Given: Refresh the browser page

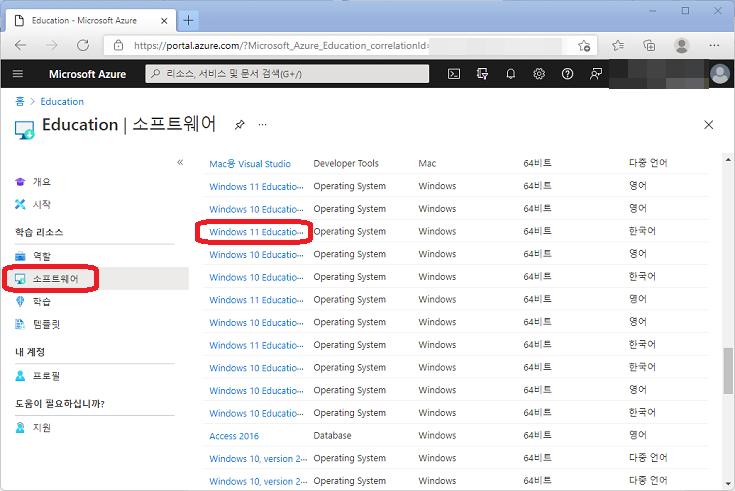Looking at the screenshot, I should (x=83, y=45).
